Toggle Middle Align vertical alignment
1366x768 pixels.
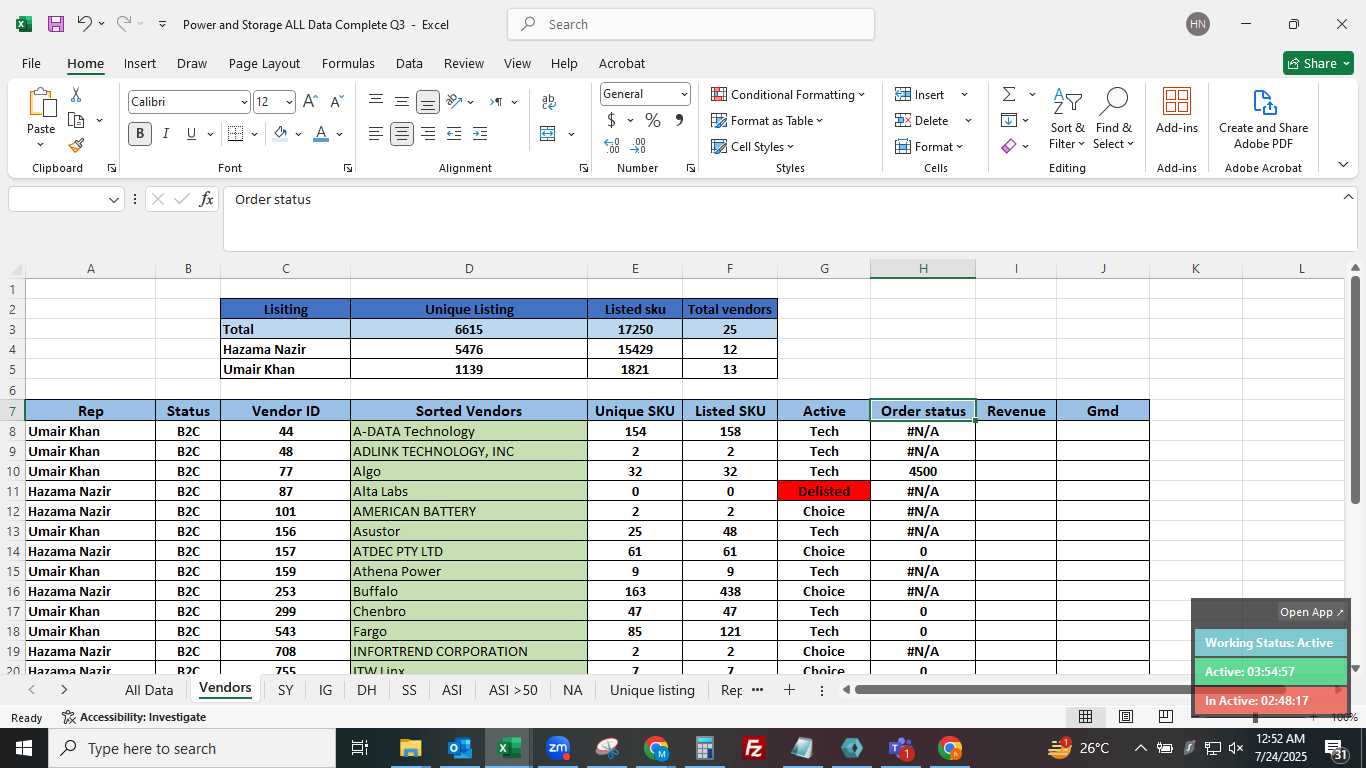402,101
